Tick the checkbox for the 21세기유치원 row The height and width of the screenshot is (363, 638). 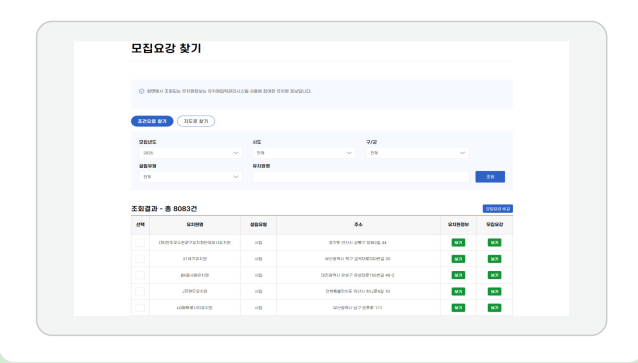pyautogui.click(x=140, y=259)
